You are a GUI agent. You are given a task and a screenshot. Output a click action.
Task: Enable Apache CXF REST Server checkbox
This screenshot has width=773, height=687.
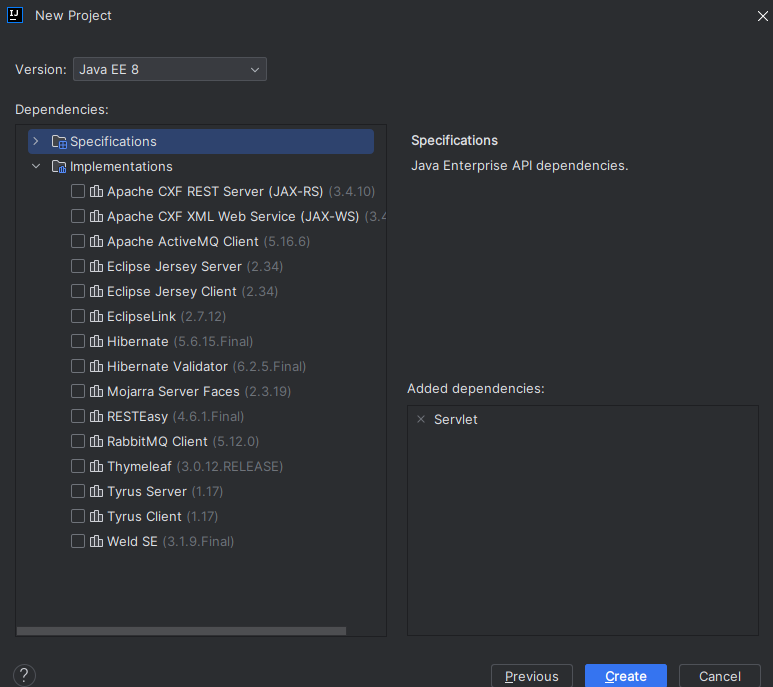tap(78, 191)
